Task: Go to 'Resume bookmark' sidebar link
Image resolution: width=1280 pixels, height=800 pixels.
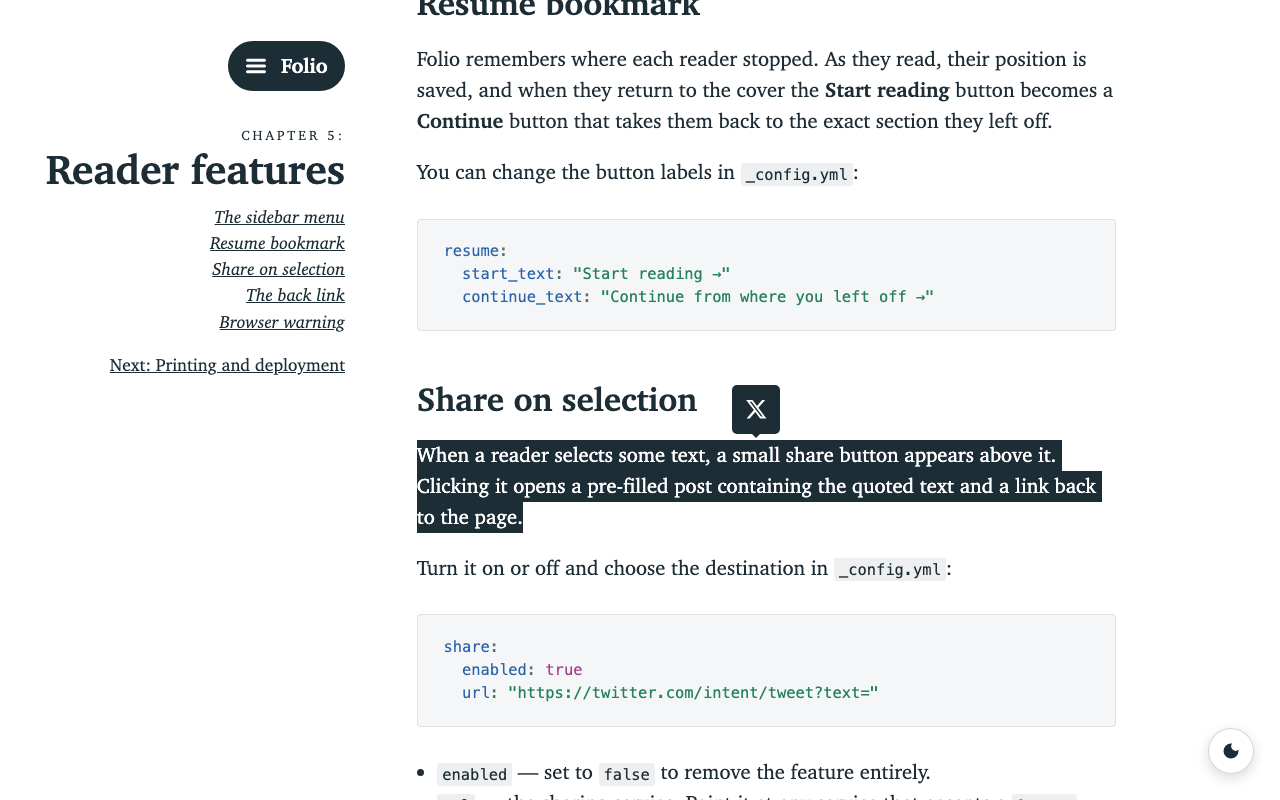Action: [x=277, y=243]
